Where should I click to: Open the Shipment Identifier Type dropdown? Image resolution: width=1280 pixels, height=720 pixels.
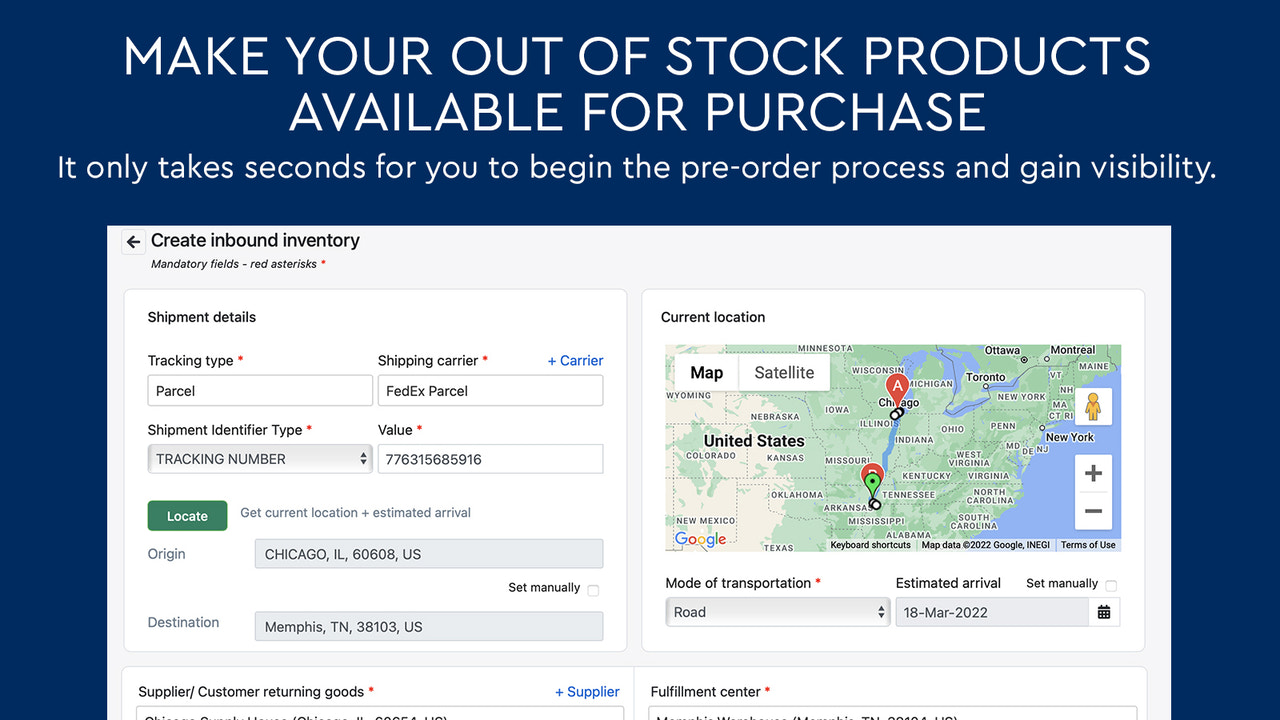pyautogui.click(x=259, y=459)
